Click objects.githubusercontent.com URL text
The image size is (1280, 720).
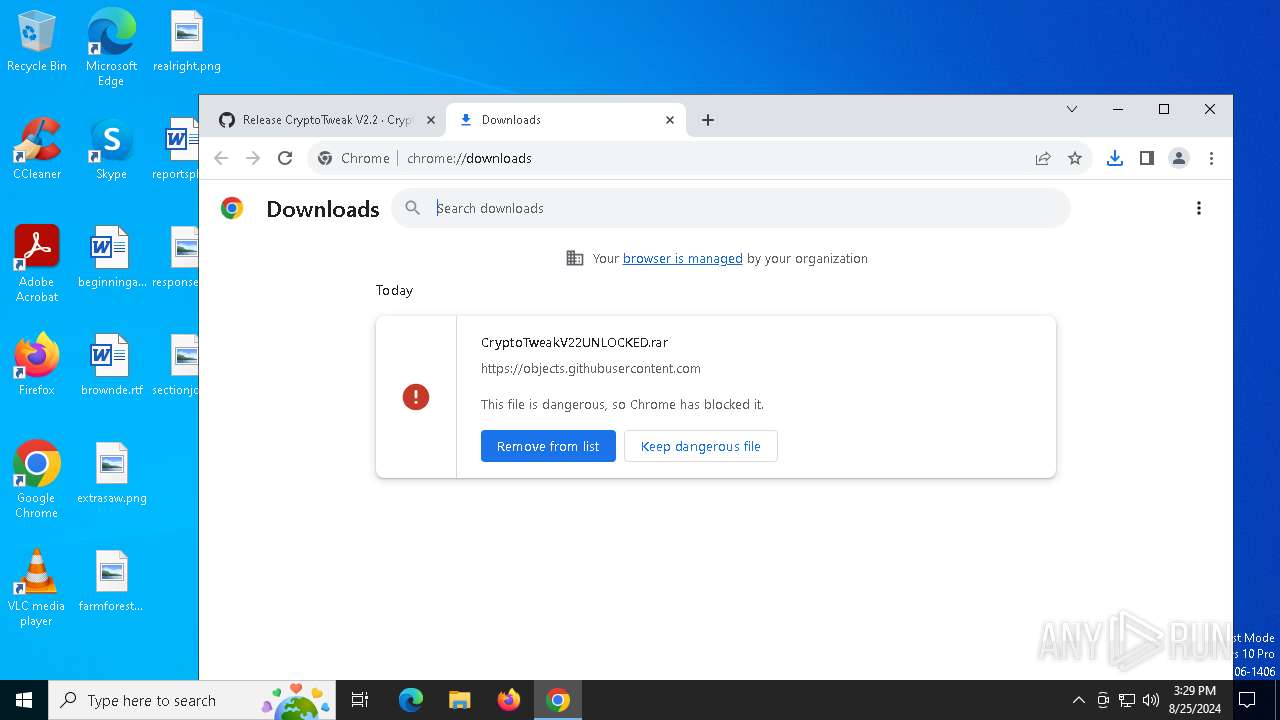[591, 368]
